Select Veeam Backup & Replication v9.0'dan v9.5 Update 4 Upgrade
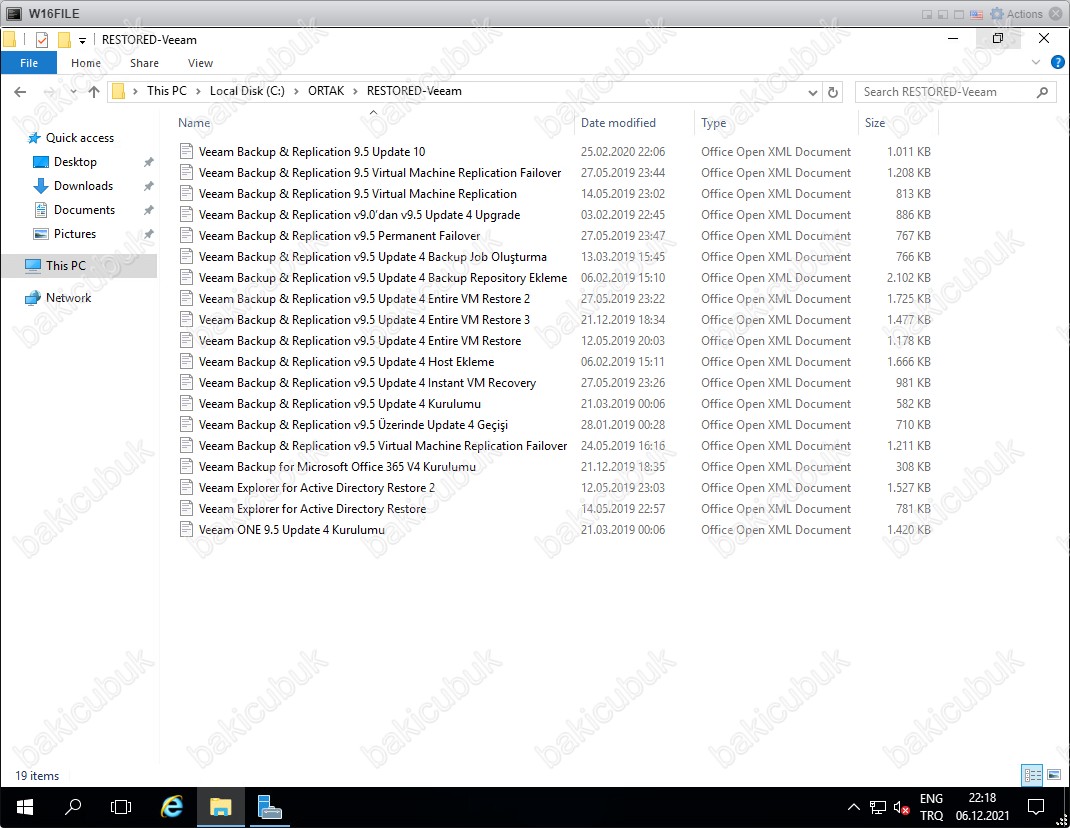This screenshot has height=828, width=1070. click(x=359, y=214)
